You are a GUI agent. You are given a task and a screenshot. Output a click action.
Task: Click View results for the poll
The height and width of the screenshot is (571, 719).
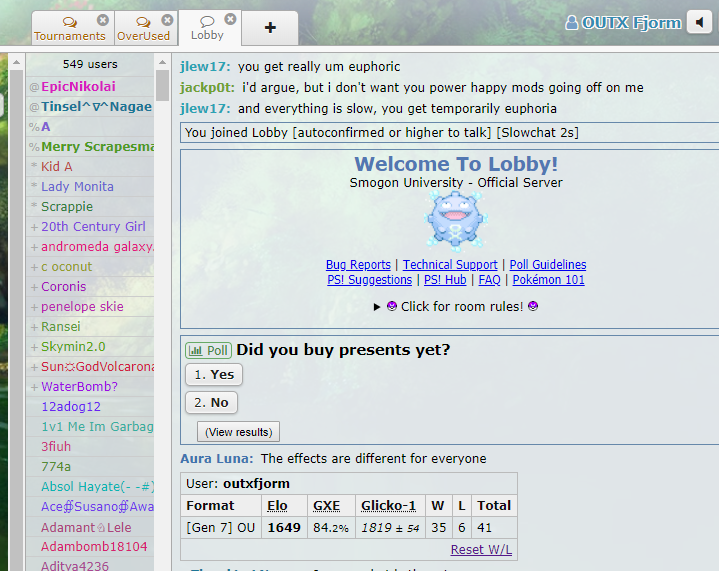tap(238, 432)
